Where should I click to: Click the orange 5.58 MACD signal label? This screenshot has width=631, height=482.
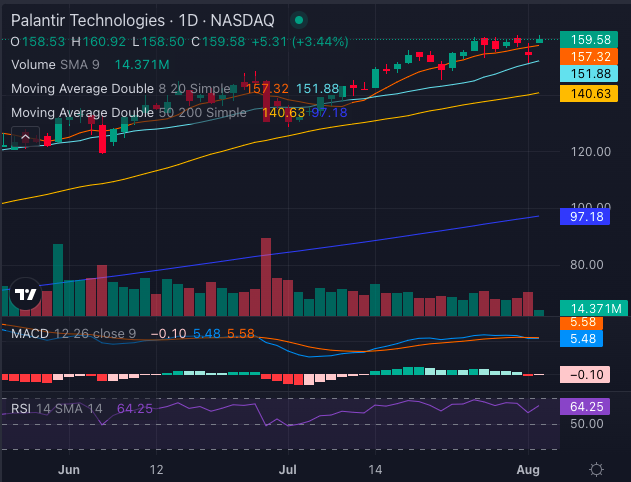(x=582, y=323)
